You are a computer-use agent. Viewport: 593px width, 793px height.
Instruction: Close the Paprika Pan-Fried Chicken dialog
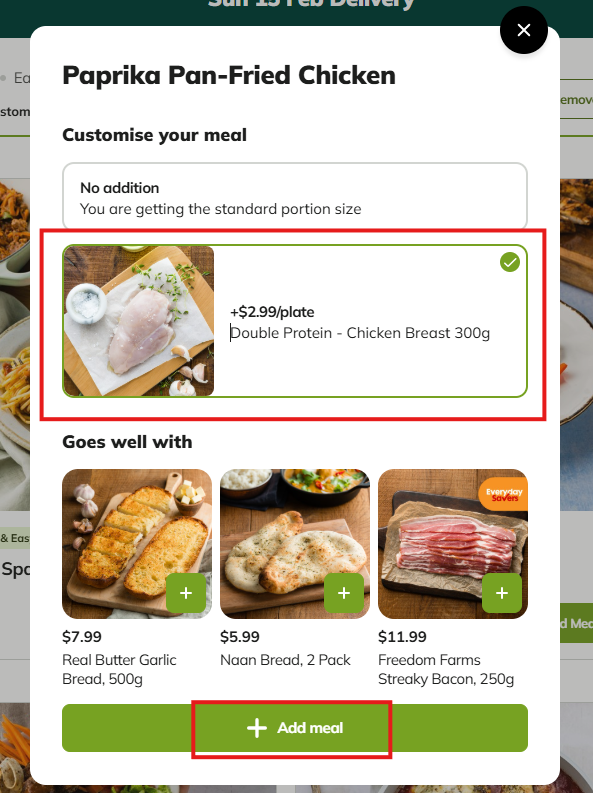pyautogui.click(x=524, y=30)
